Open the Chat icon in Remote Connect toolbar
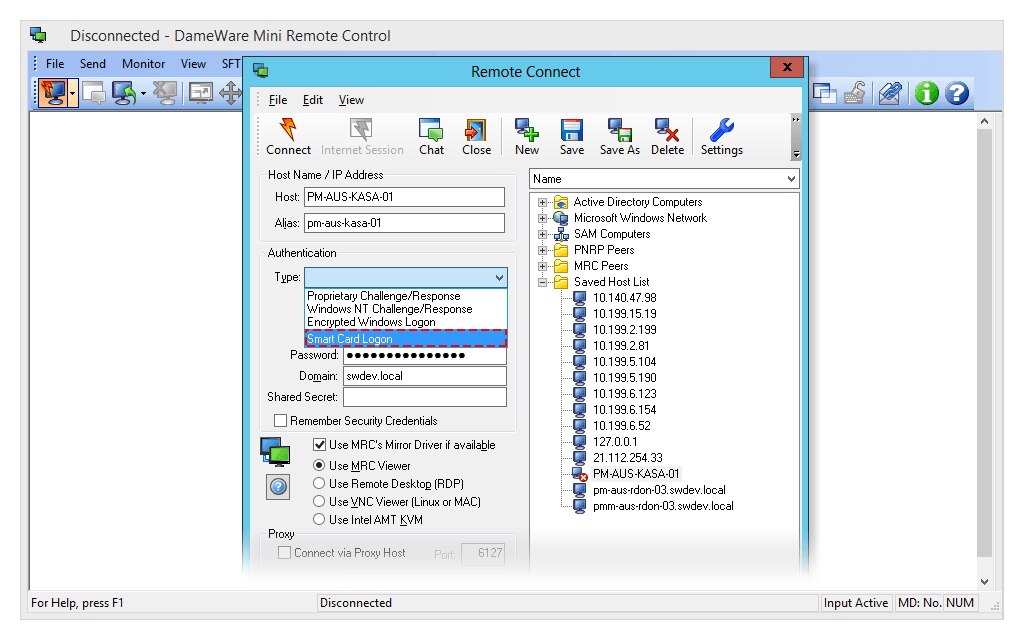The image size is (1024, 640). tap(431, 129)
